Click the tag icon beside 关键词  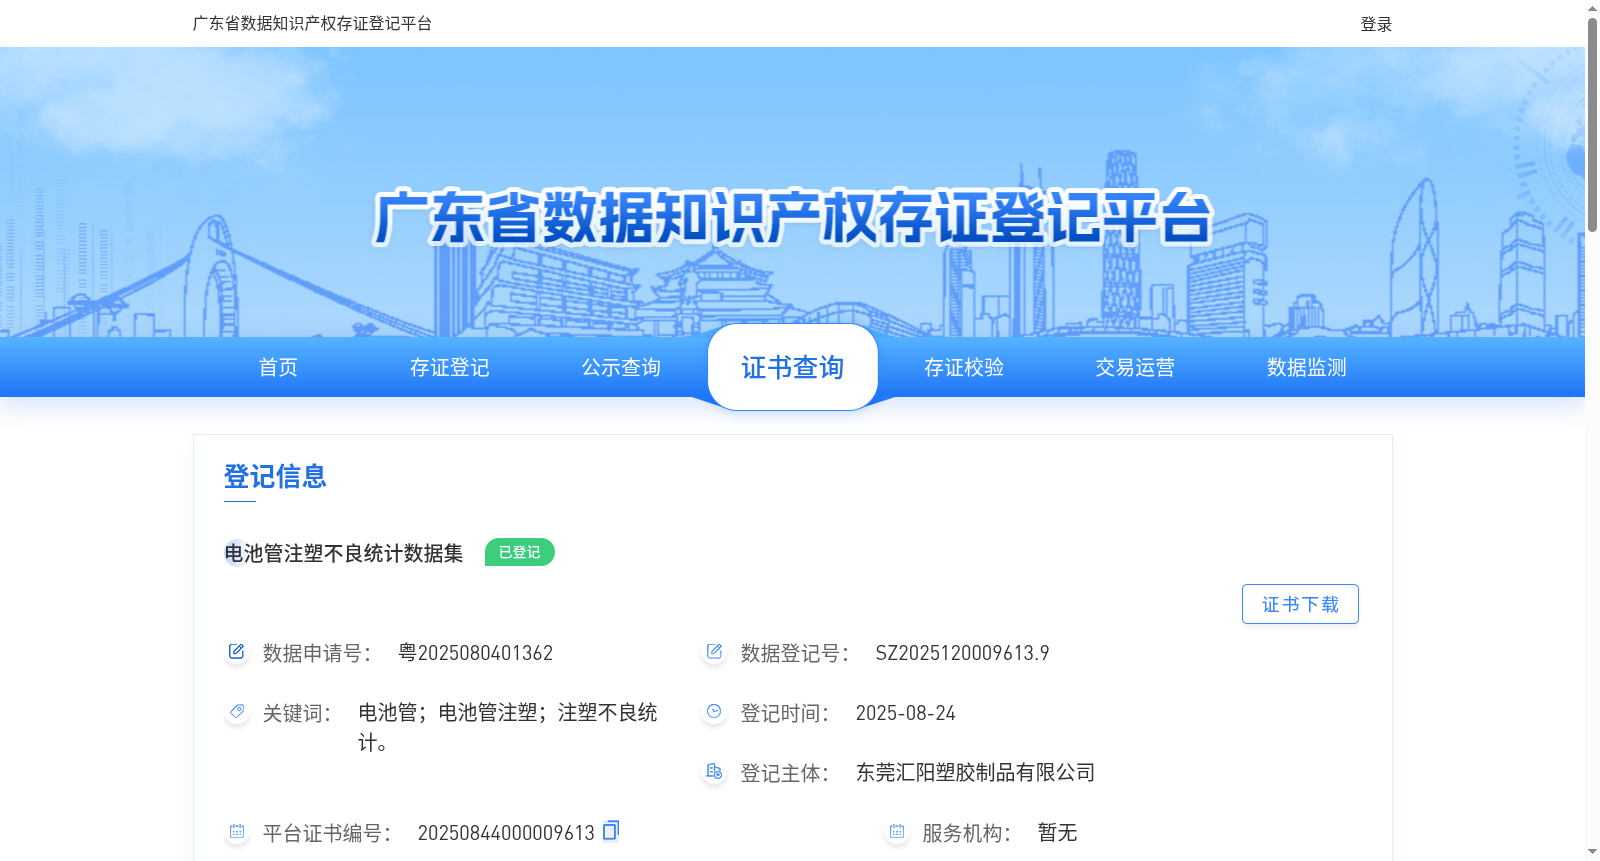(236, 712)
